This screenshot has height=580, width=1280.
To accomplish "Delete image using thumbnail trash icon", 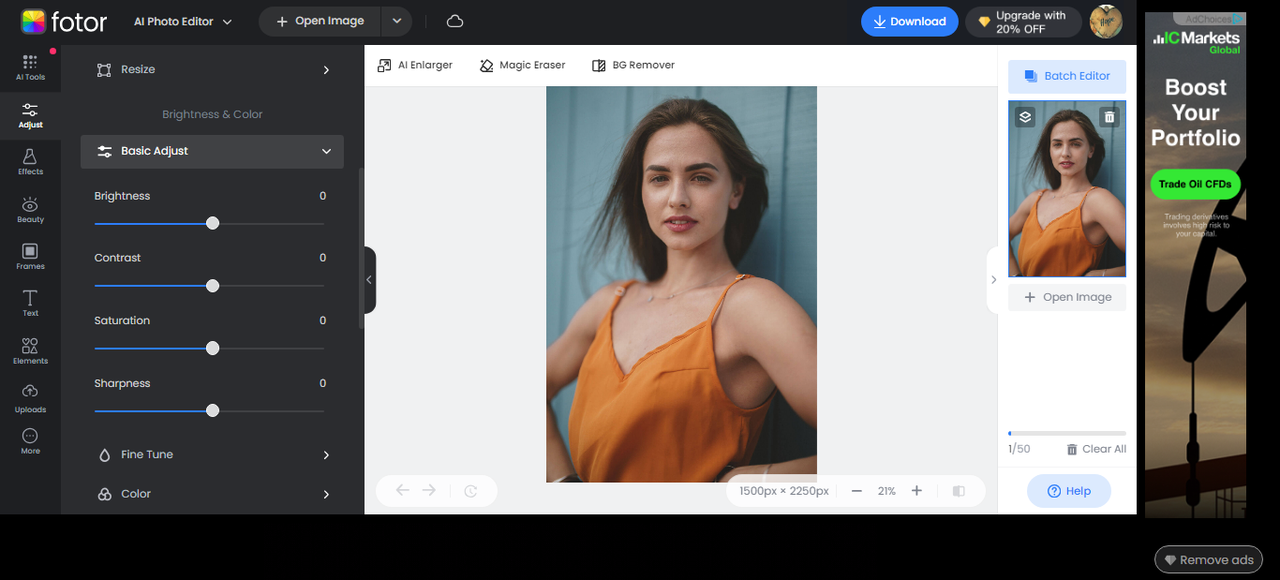I will [1109, 117].
